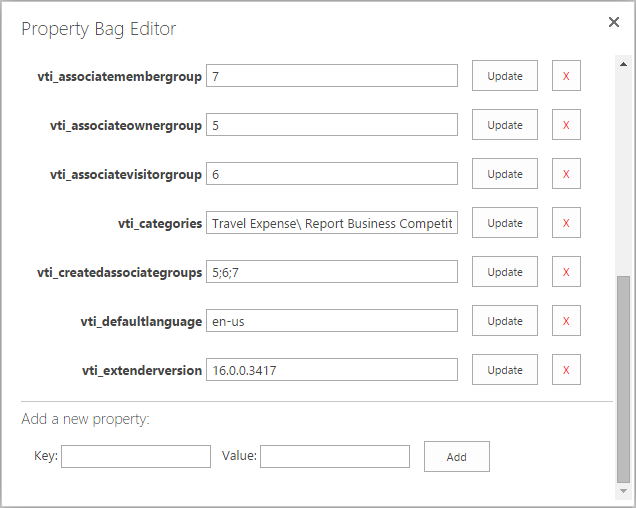Image resolution: width=636 pixels, height=508 pixels.
Task: Close the Property Bag Editor dialog
Action: 614,22
